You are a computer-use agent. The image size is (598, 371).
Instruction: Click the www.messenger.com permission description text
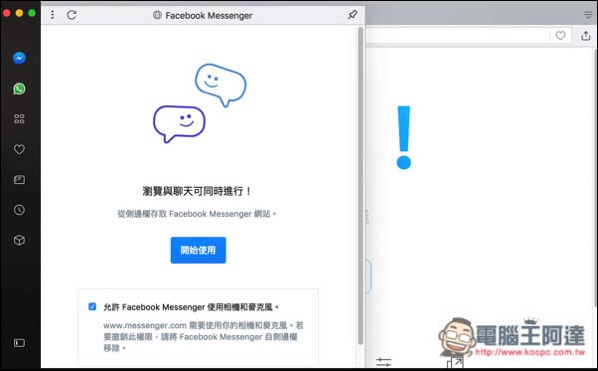pyautogui.click(x=203, y=336)
